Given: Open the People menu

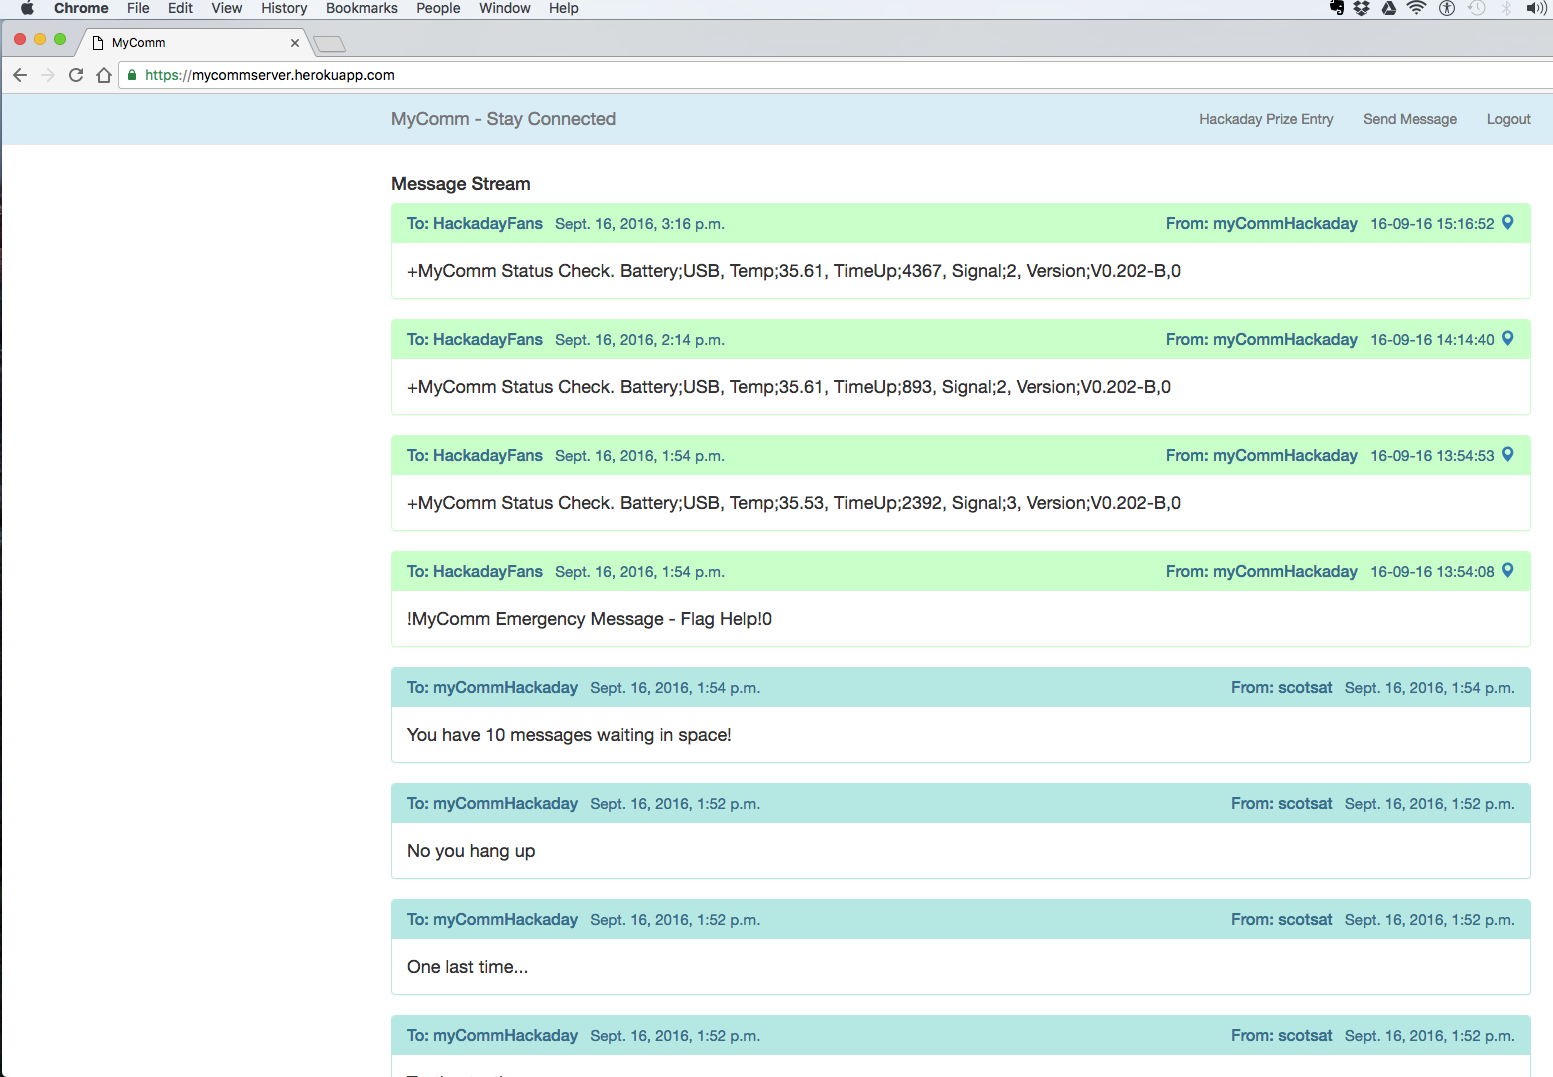Looking at the screenshot, I should [438, 8].
